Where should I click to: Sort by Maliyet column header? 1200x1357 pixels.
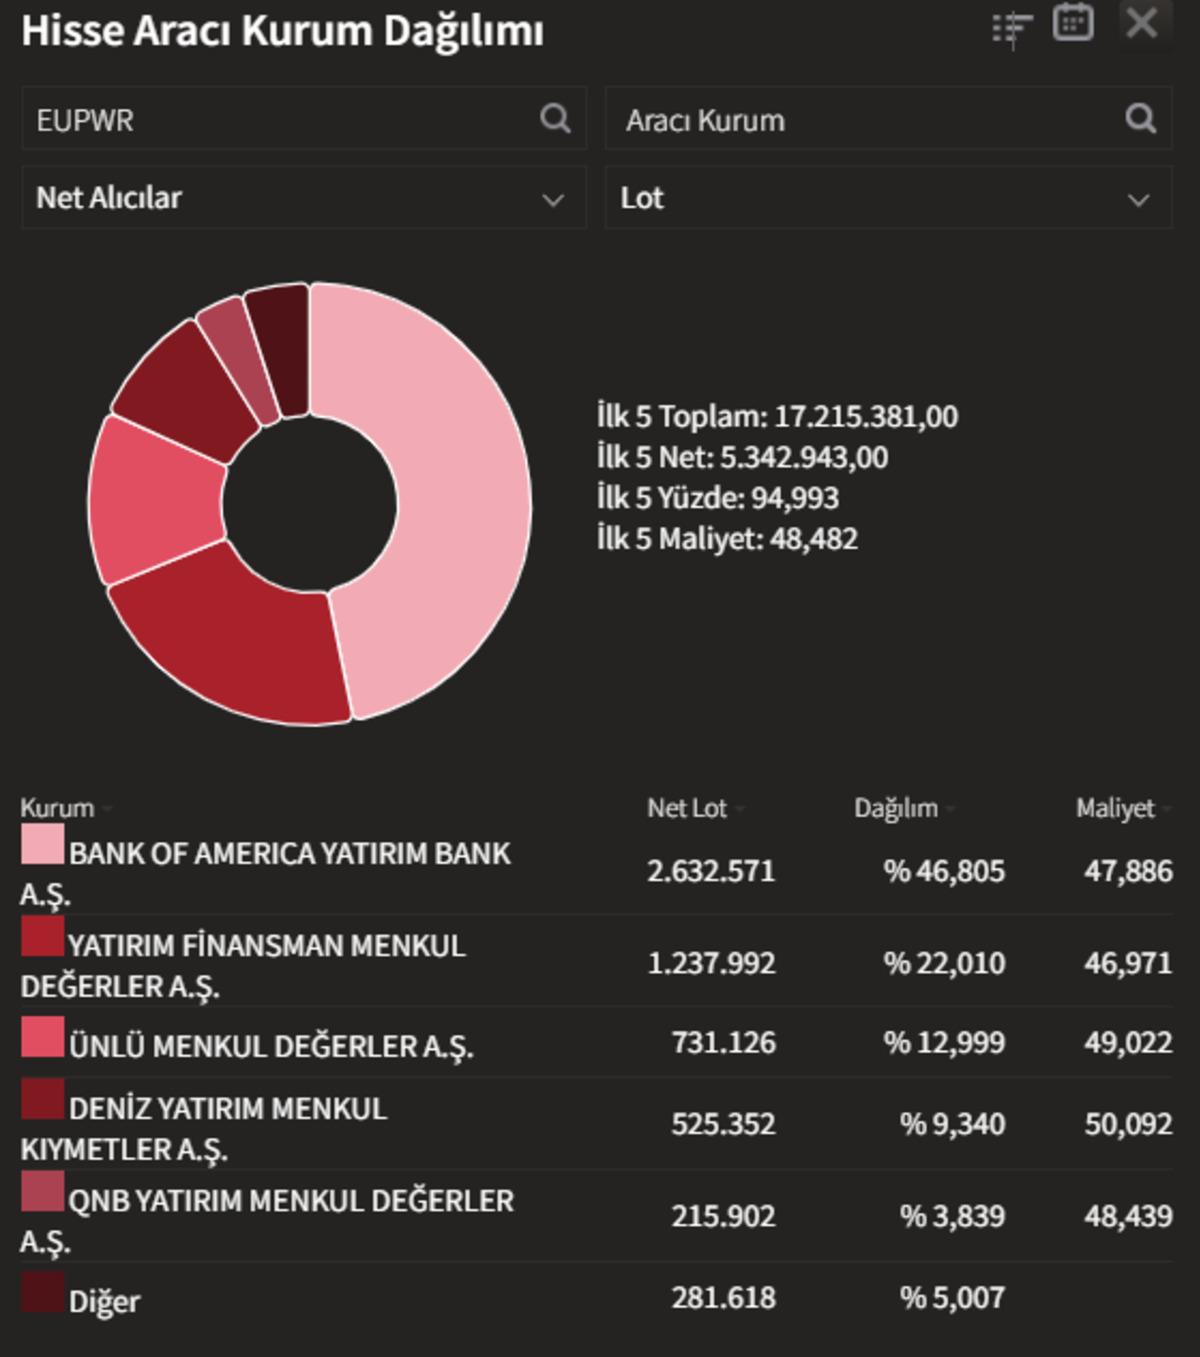[1115, 808]
